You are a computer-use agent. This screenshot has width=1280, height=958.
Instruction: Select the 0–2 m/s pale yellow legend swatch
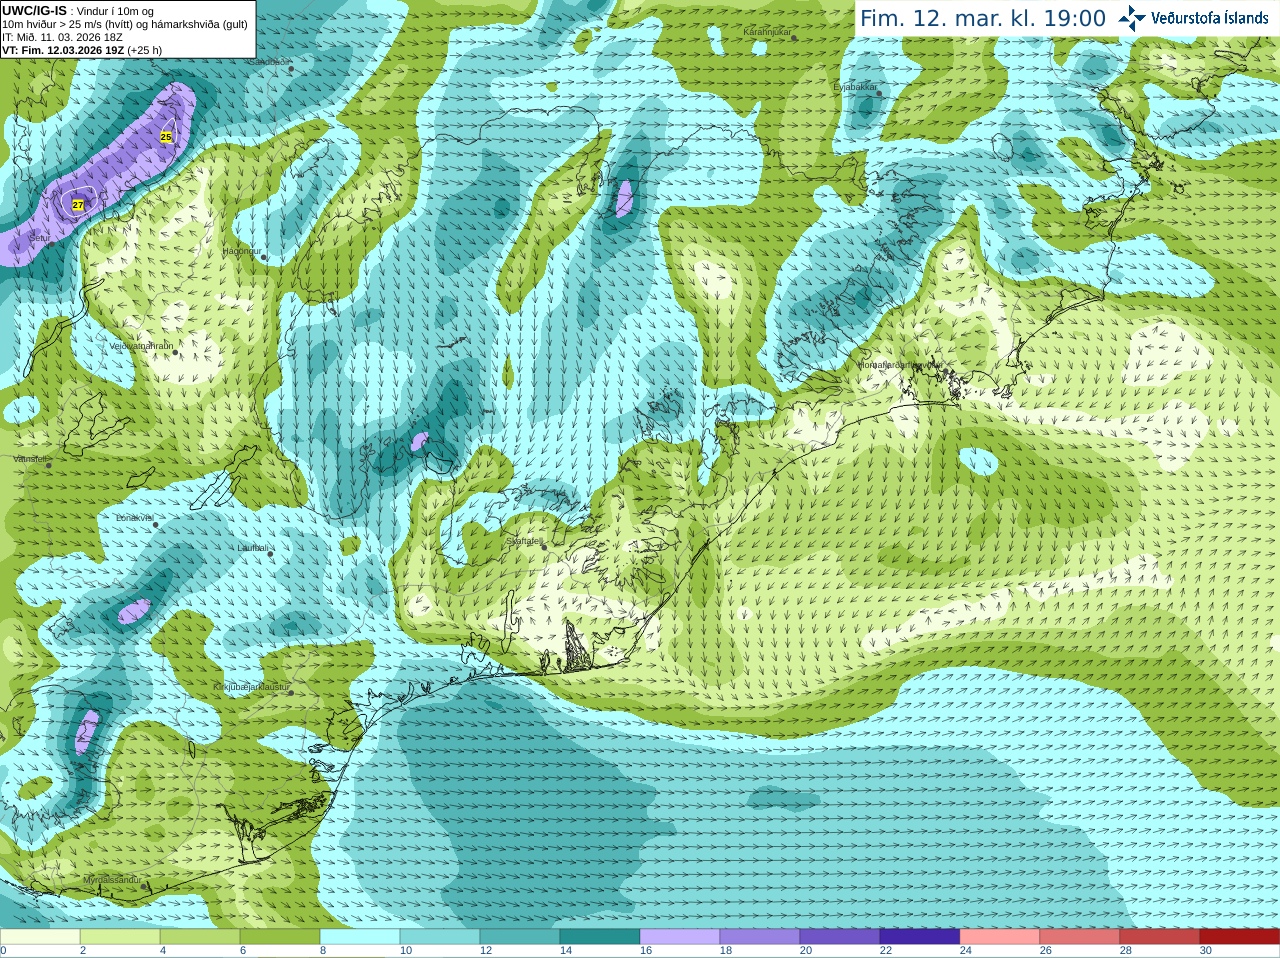(x=40, y=937)
